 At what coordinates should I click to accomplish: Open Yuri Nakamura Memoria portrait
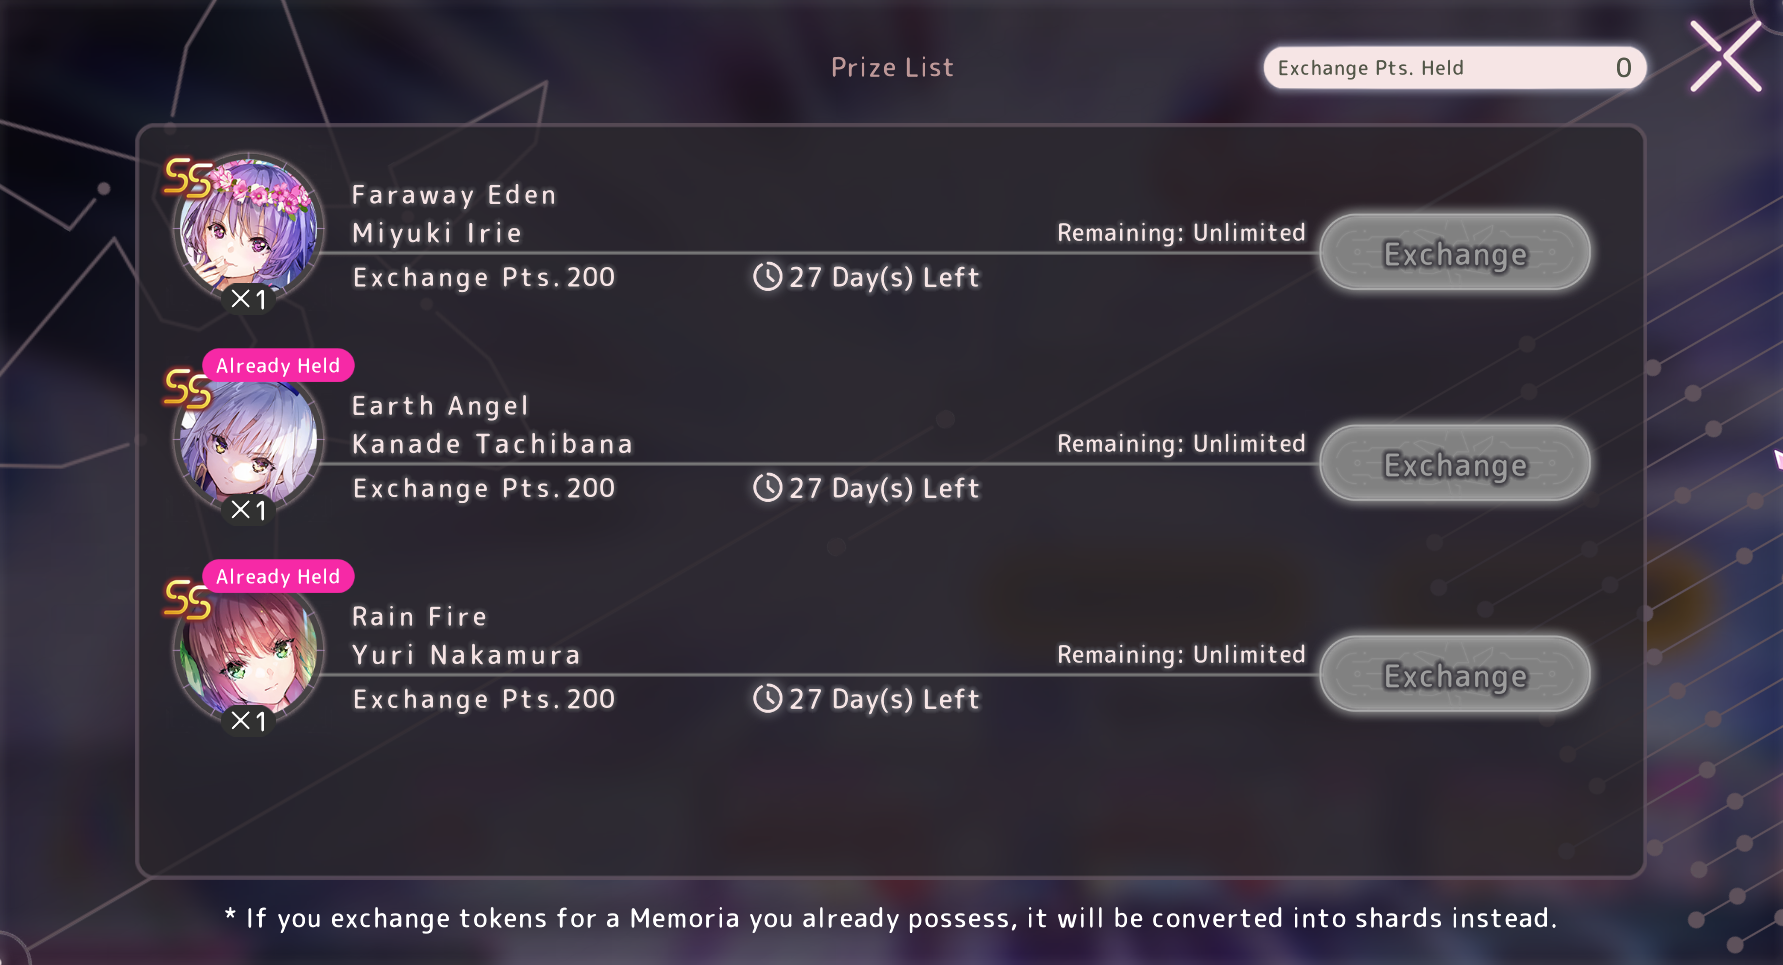point(248,651)
